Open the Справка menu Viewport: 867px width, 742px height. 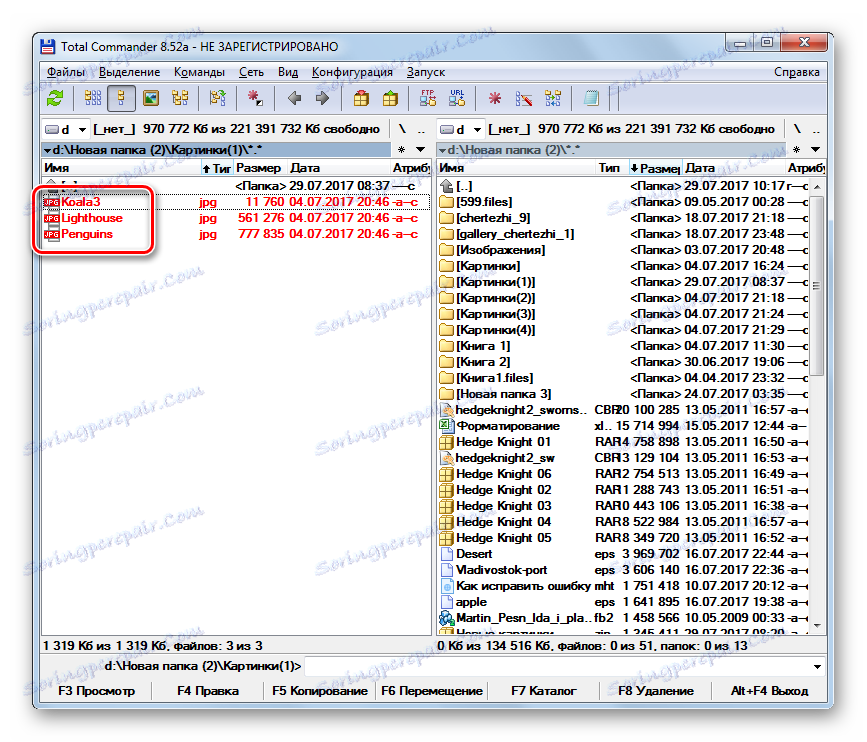[797, 72]
